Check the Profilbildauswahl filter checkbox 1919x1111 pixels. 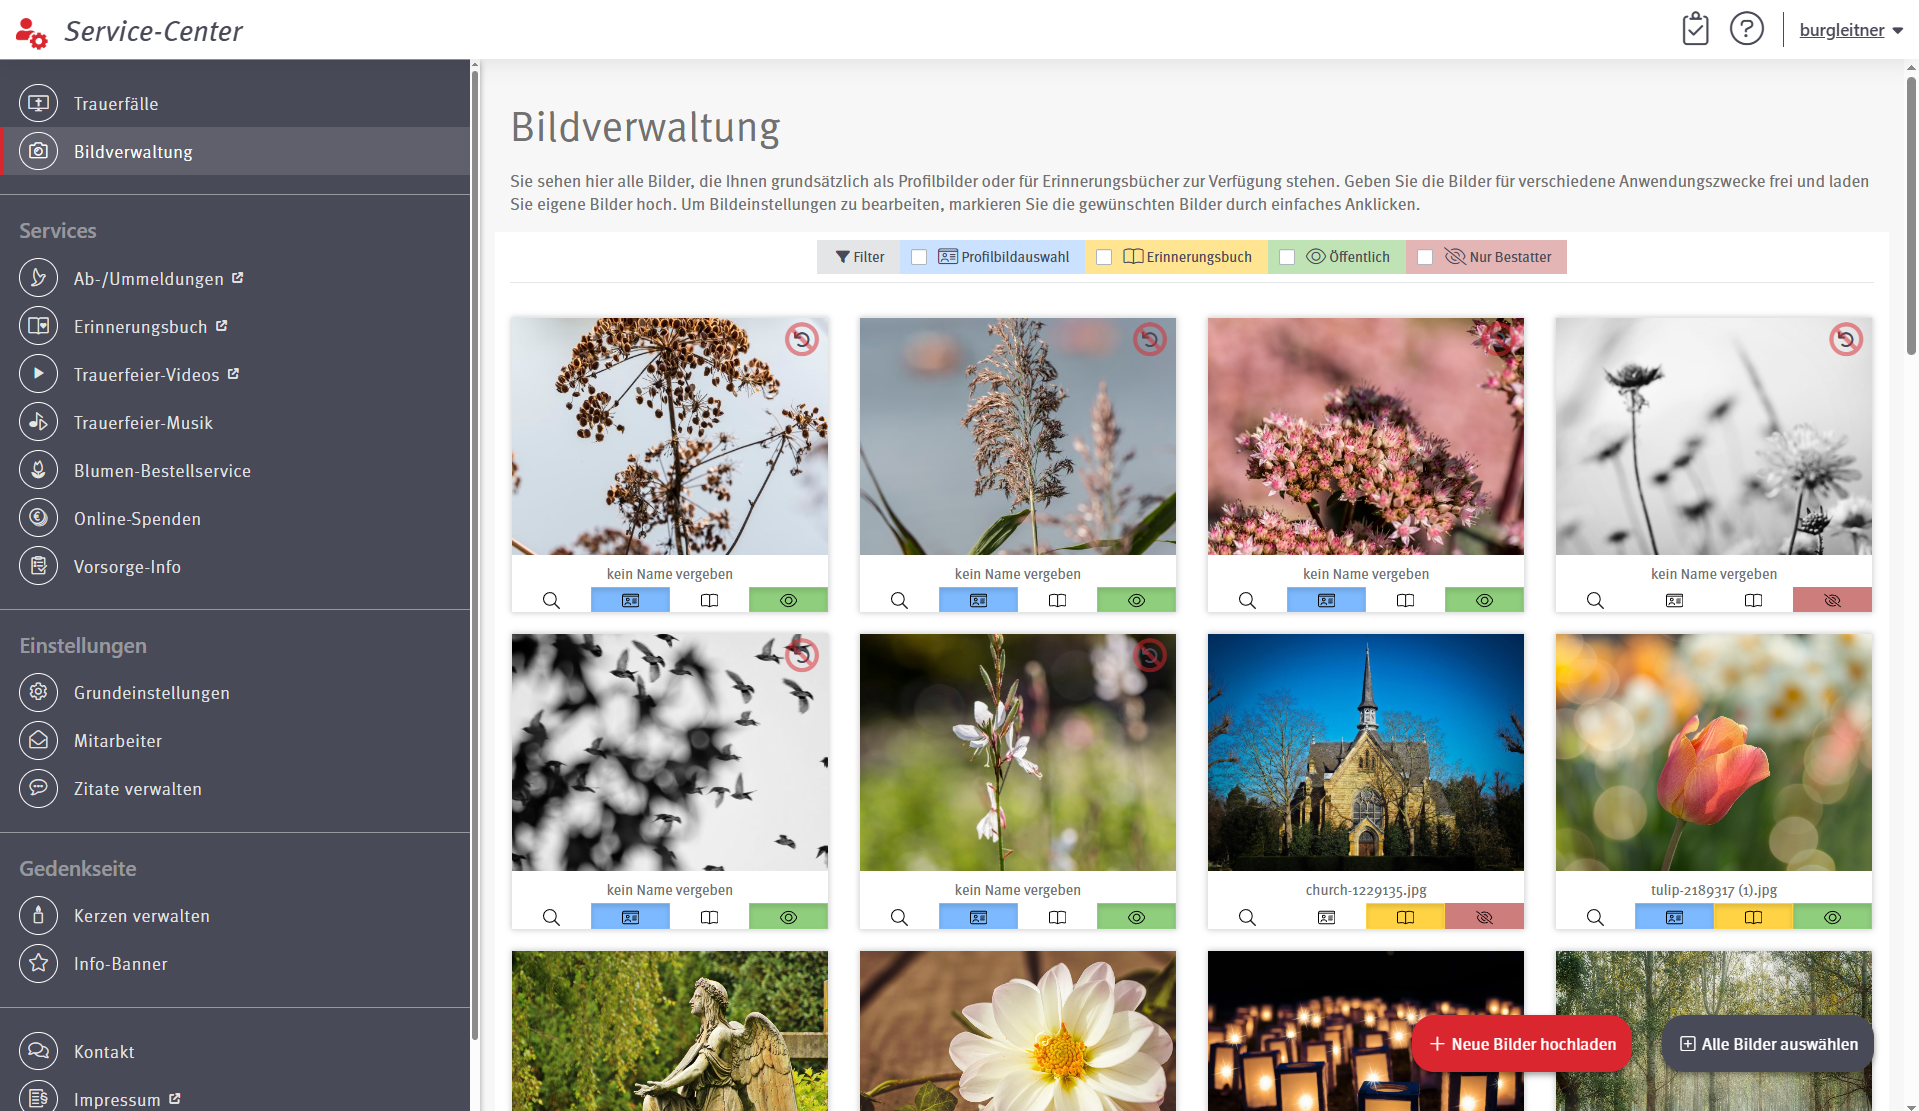point(919,257)
